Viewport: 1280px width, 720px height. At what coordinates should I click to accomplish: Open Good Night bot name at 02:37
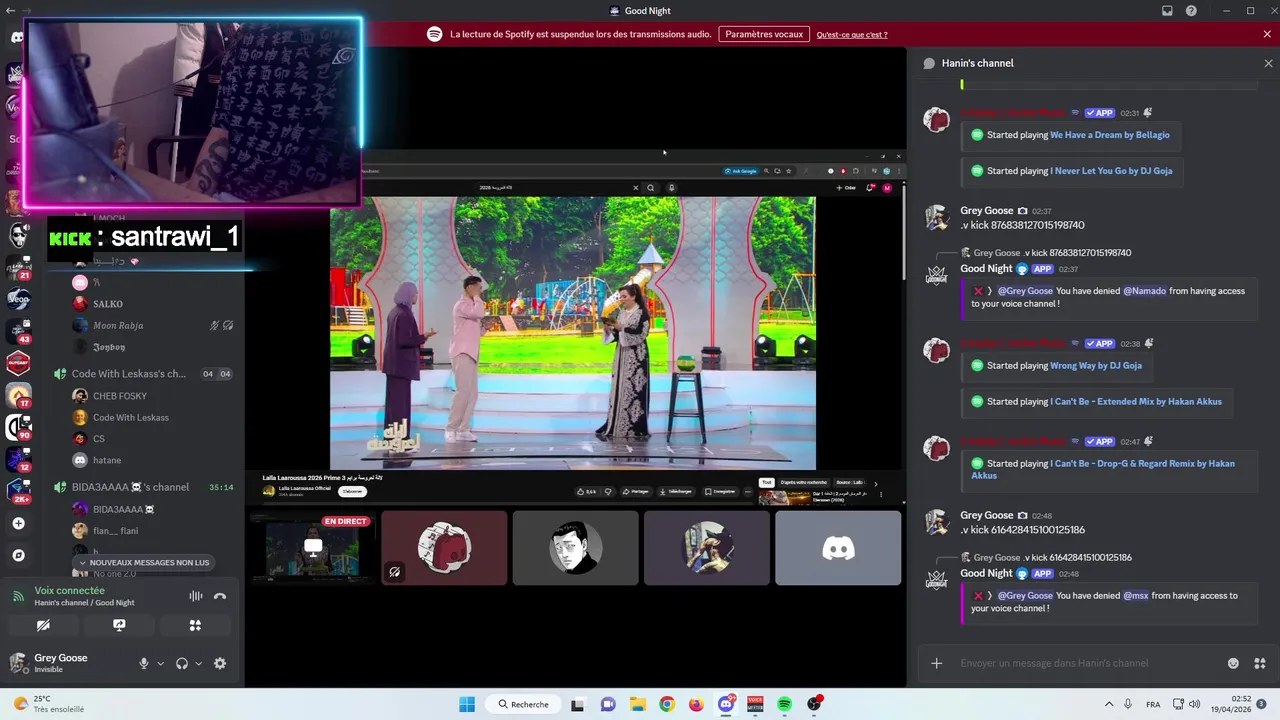pyautogui.click(x=986, y=269)
